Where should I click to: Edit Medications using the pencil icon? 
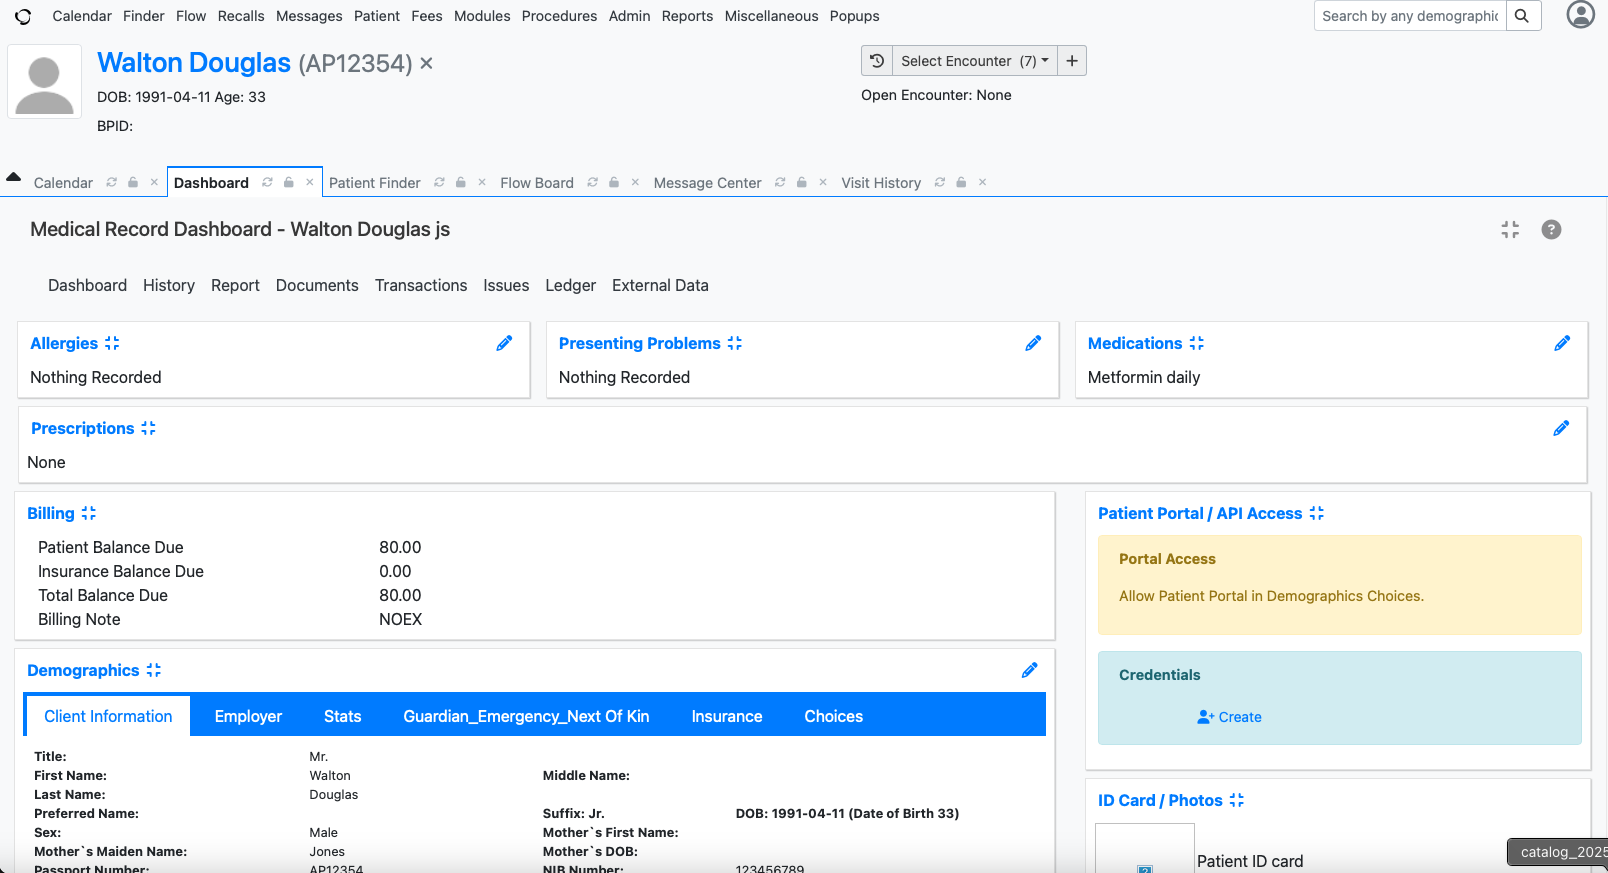(1561, 343)
